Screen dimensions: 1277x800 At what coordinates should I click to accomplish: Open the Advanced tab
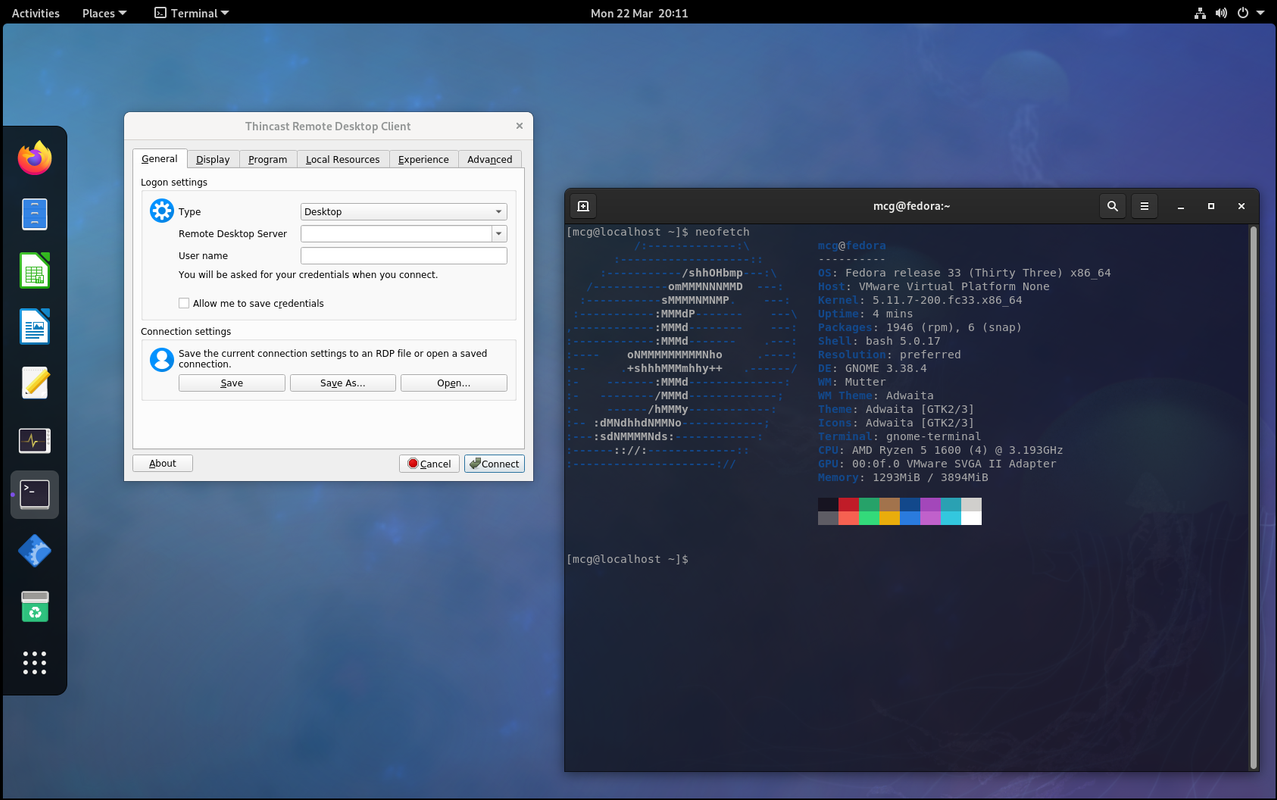[x=490, y=159]
